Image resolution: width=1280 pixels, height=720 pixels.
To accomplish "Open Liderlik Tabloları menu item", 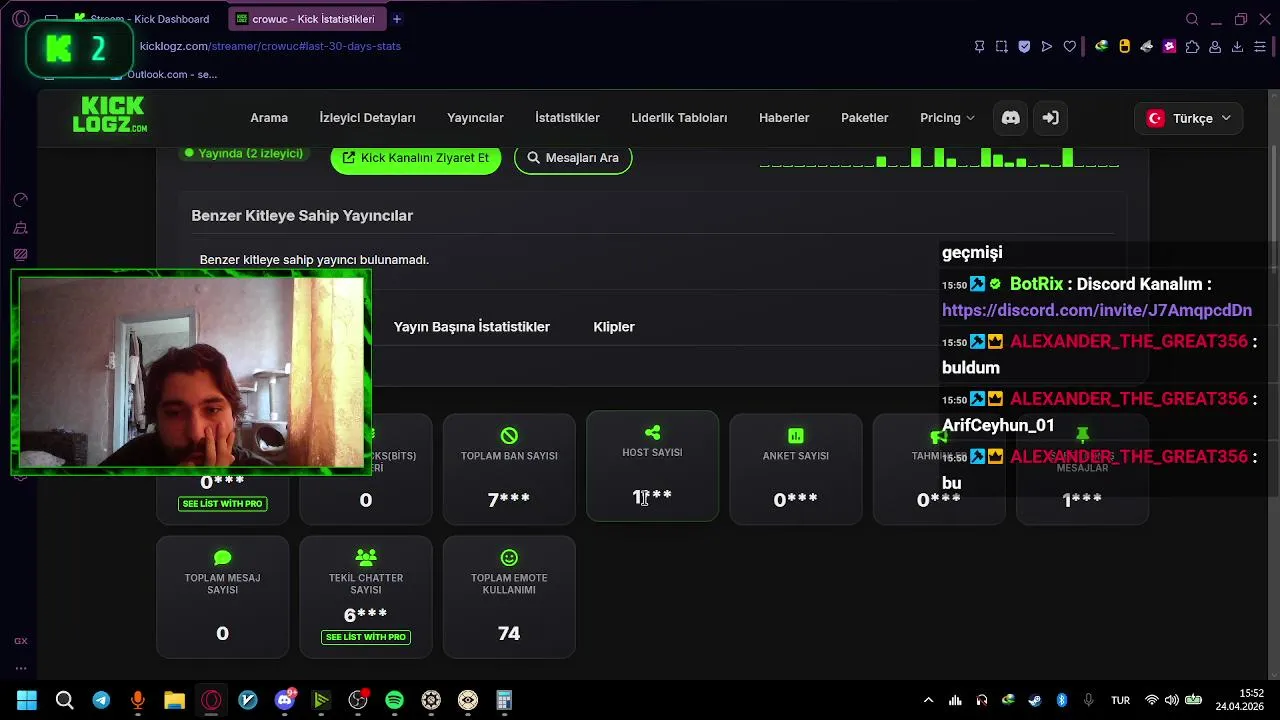I will tap(679, 118).
